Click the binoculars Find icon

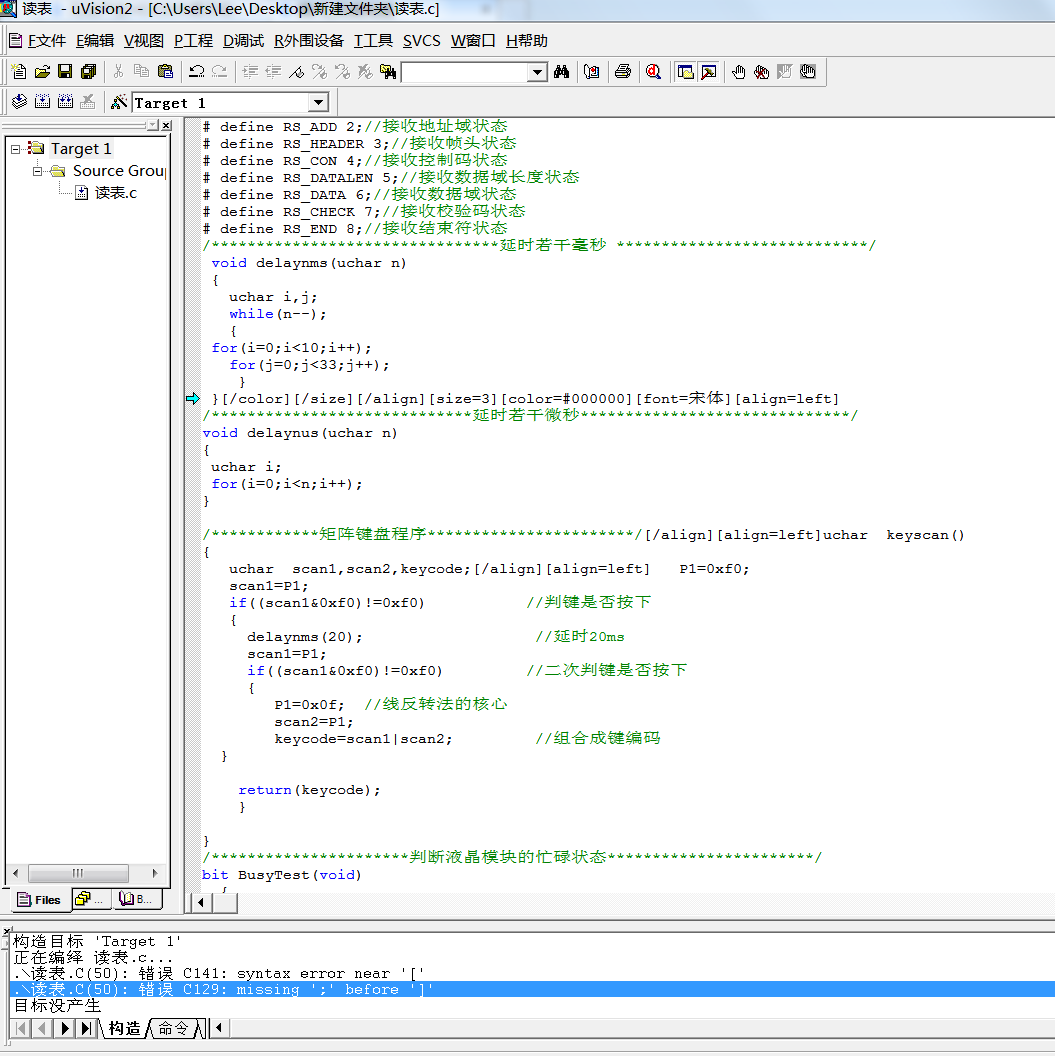pos(561,71)
